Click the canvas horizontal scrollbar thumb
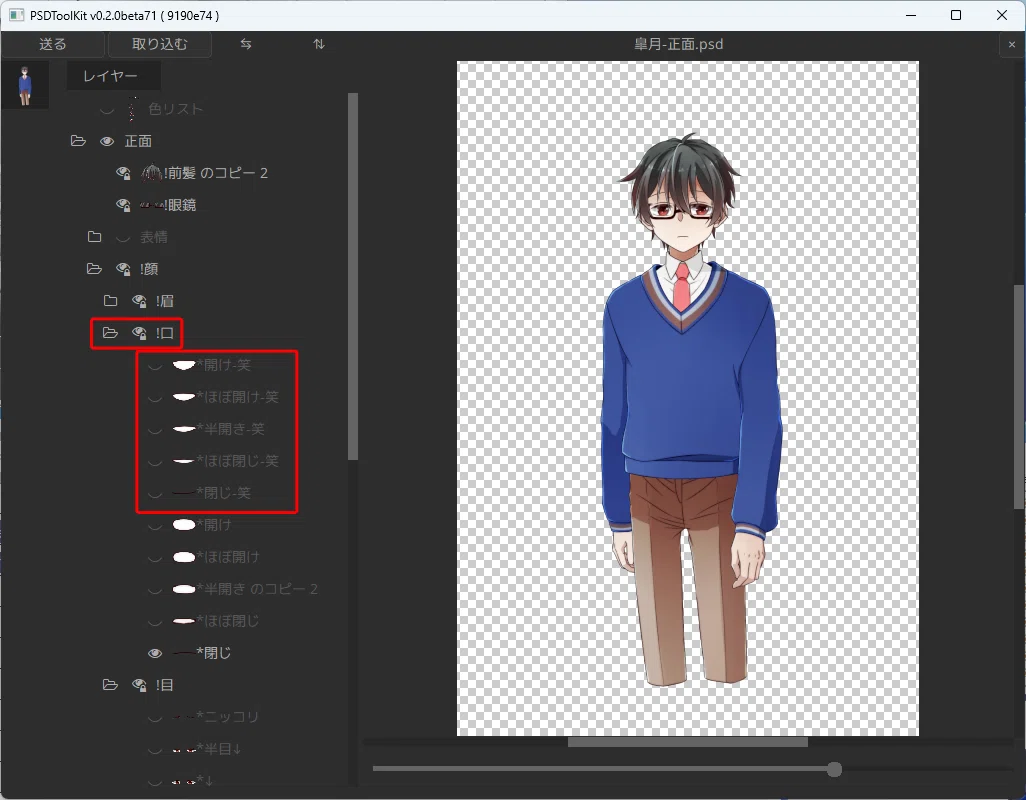The height and width of the screenshot is (800, 1026). pyautogui.click(x=687, y=742)
